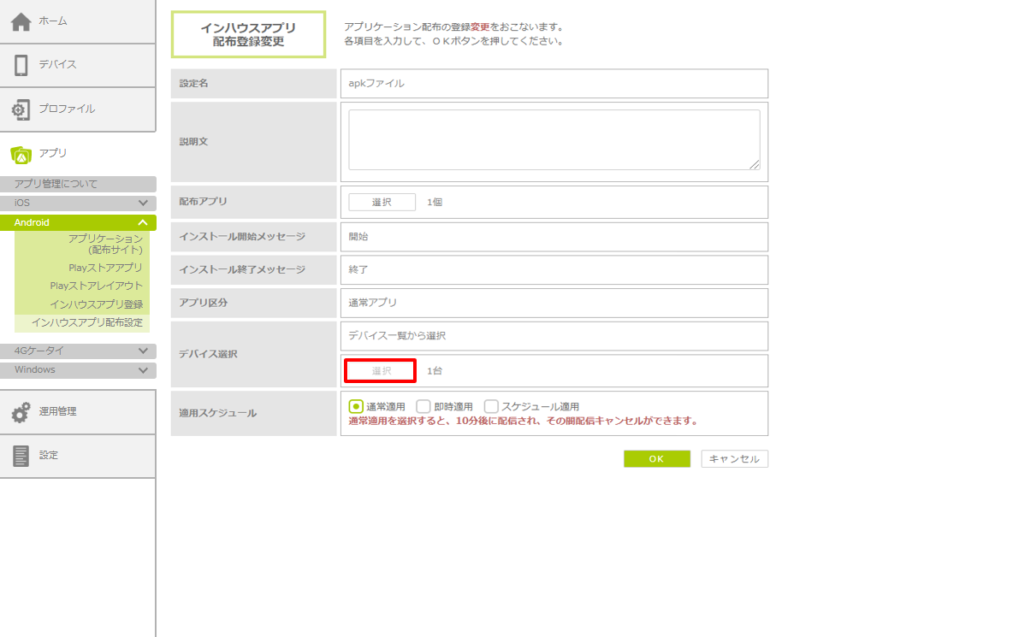Click the Profile gear-document icon
This screenshot has width=1024, height=637.
tap(20, 109)
